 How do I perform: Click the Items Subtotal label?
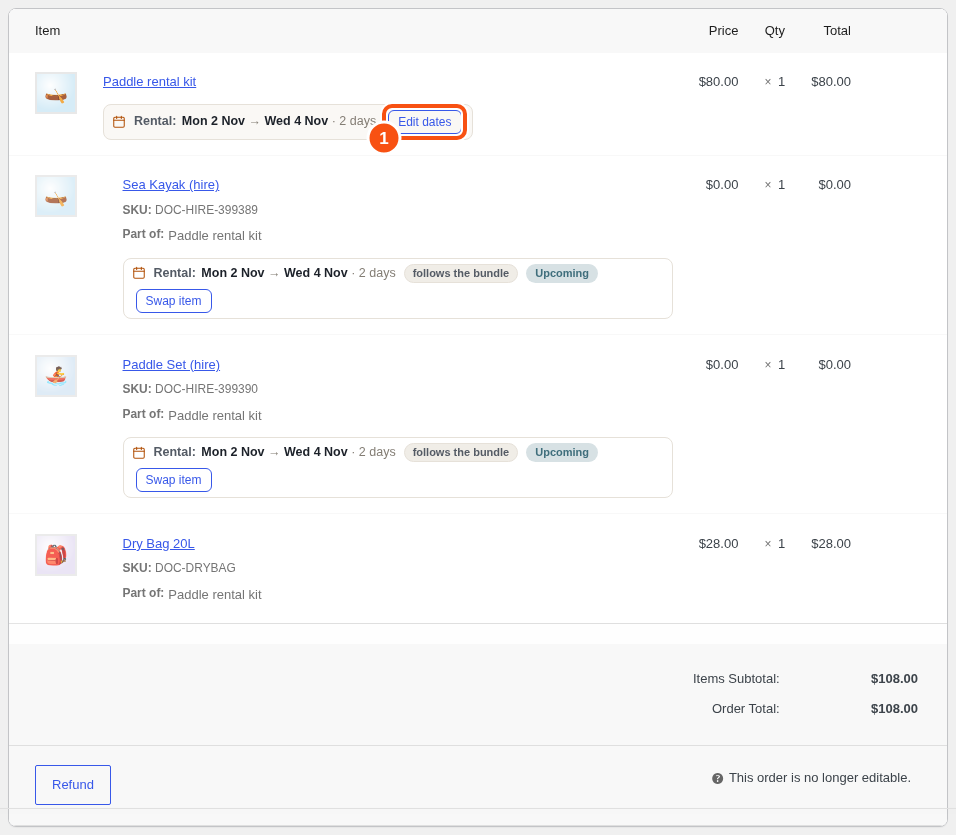tap(736, 679)
